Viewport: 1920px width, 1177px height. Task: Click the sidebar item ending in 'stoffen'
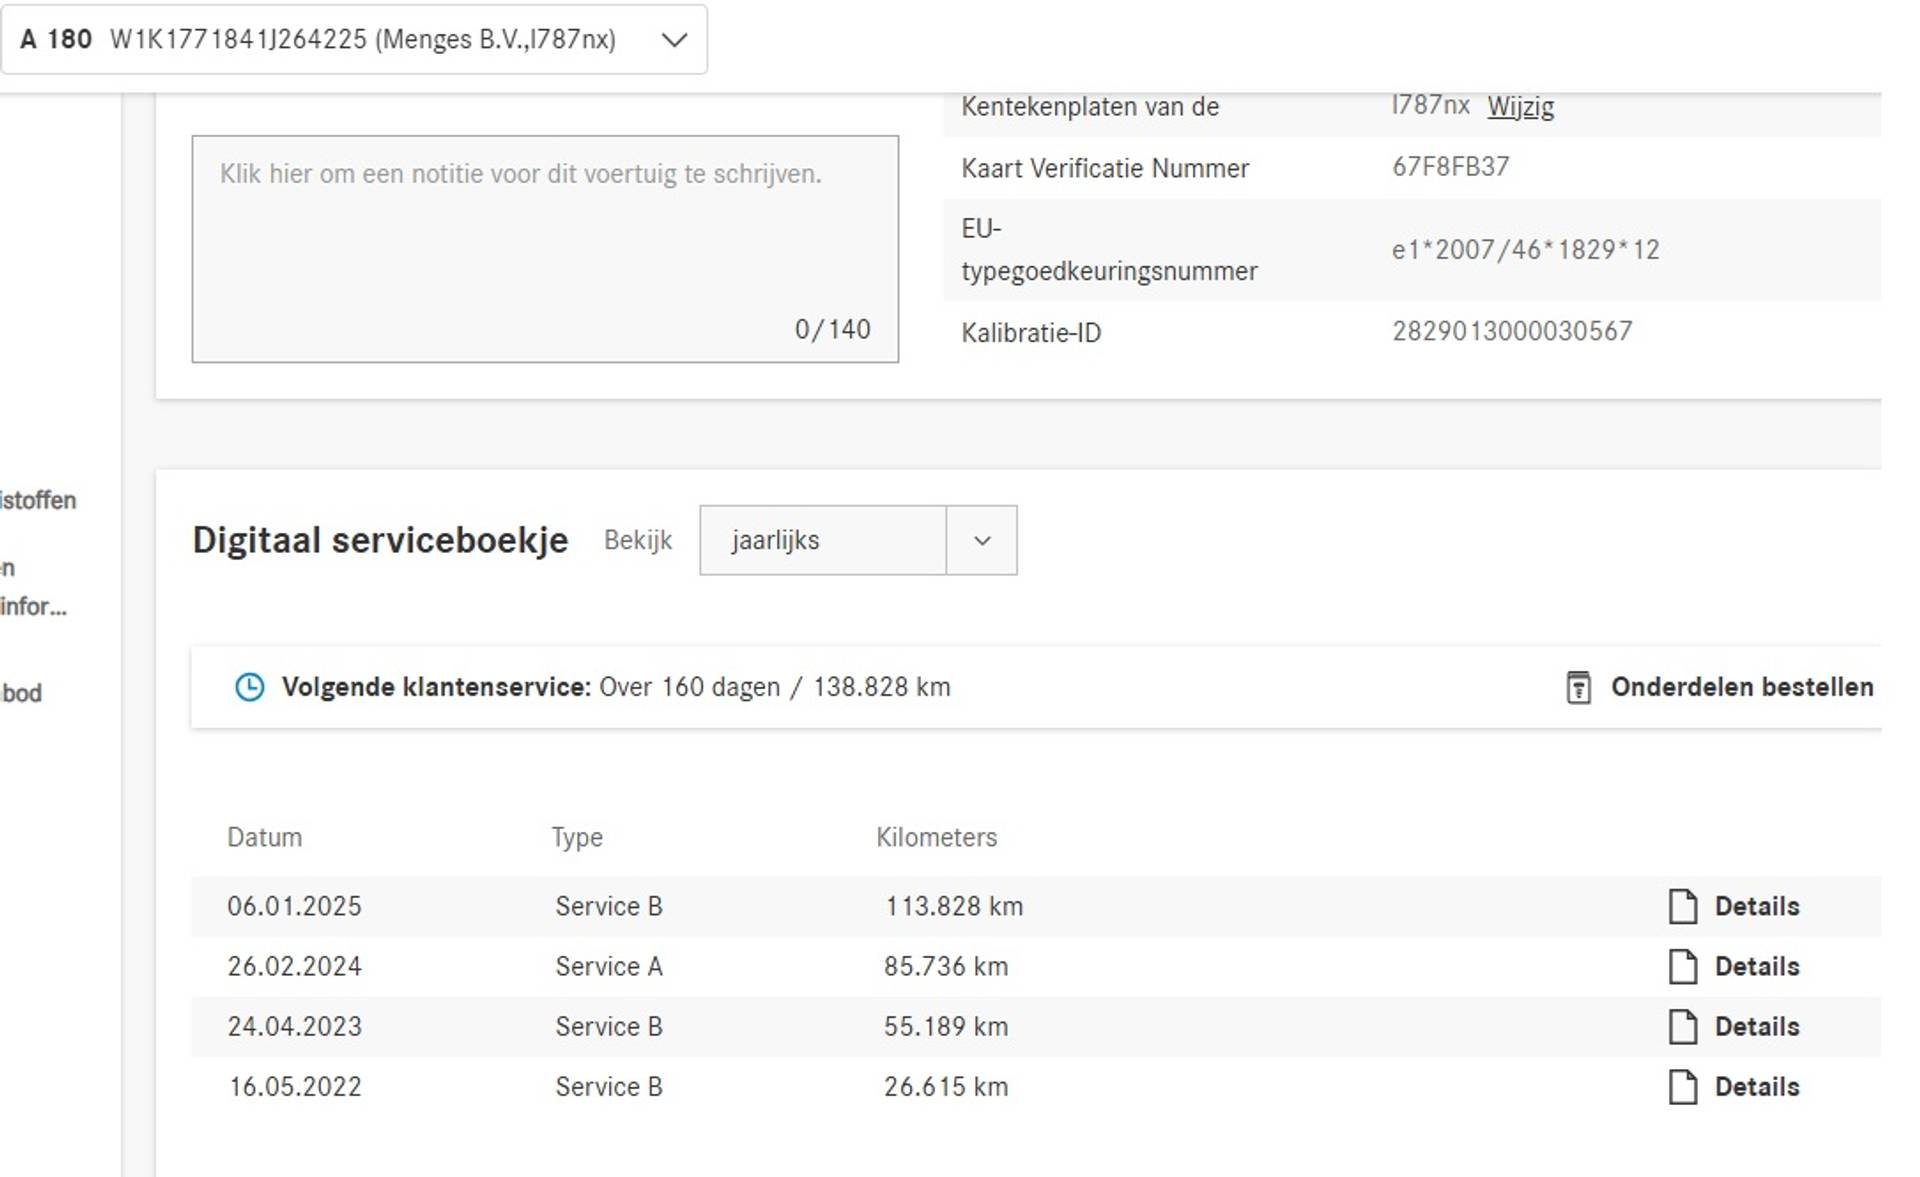pyautogui.click(x=37, y=500)
